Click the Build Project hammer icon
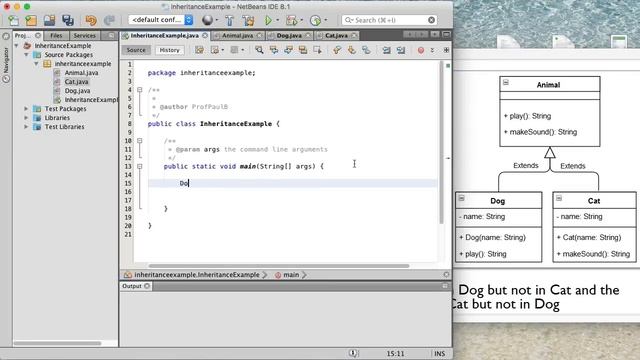Screen dimensions: 640x360 229,20
